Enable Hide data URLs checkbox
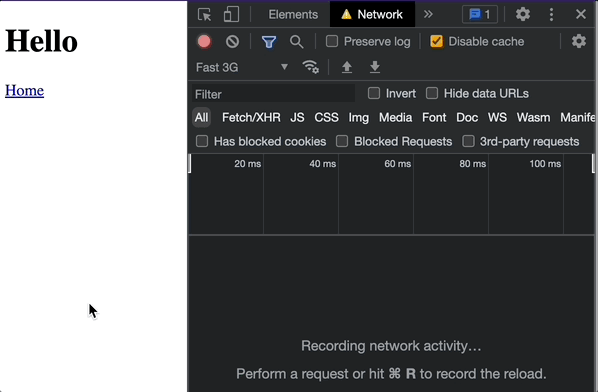598x392 pixels. (x=432, y=93)
